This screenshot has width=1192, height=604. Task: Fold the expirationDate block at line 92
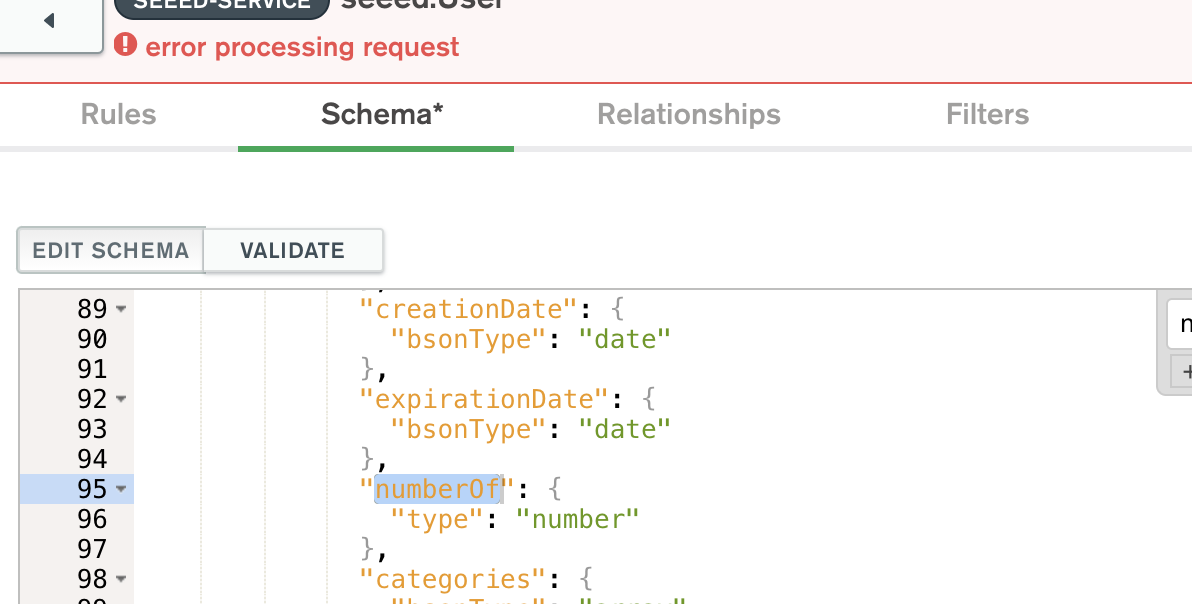point(121,399)
